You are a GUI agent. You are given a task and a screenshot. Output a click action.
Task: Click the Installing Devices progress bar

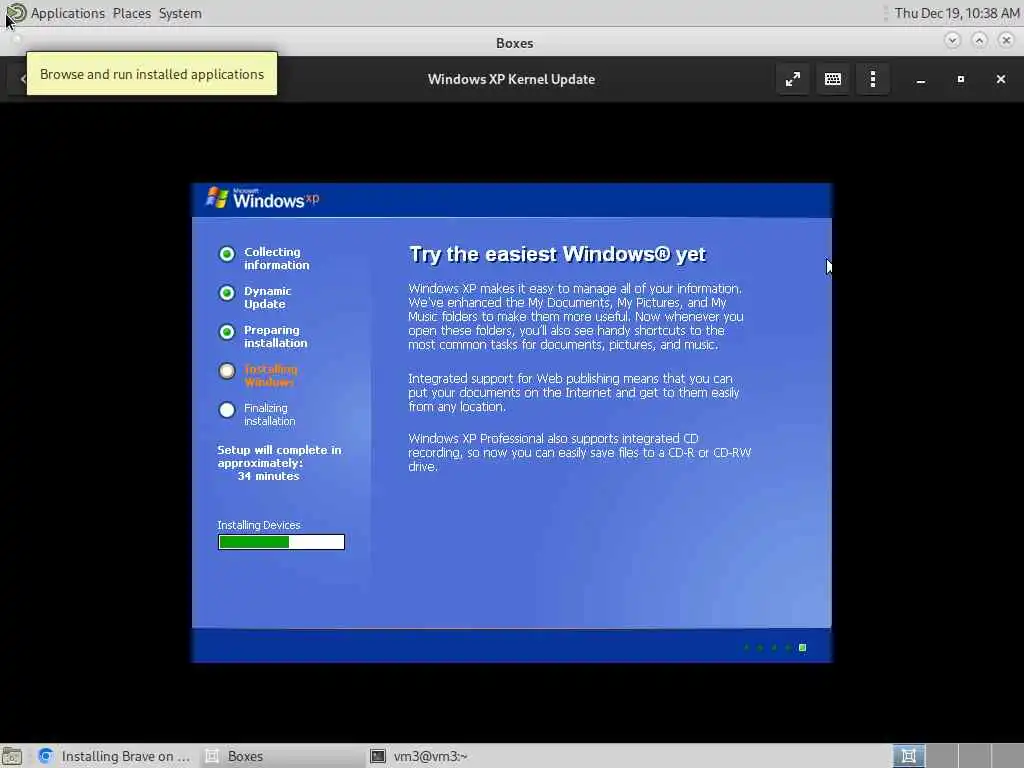[x=281, y=542]
